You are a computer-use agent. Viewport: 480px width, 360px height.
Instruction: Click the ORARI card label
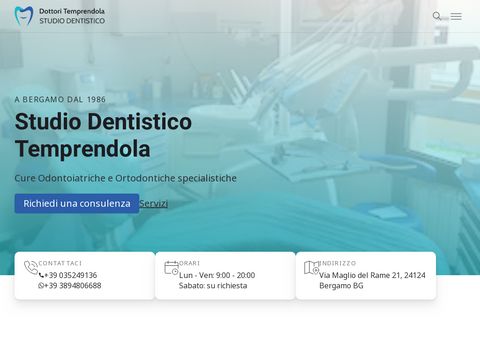click(189, 263)
